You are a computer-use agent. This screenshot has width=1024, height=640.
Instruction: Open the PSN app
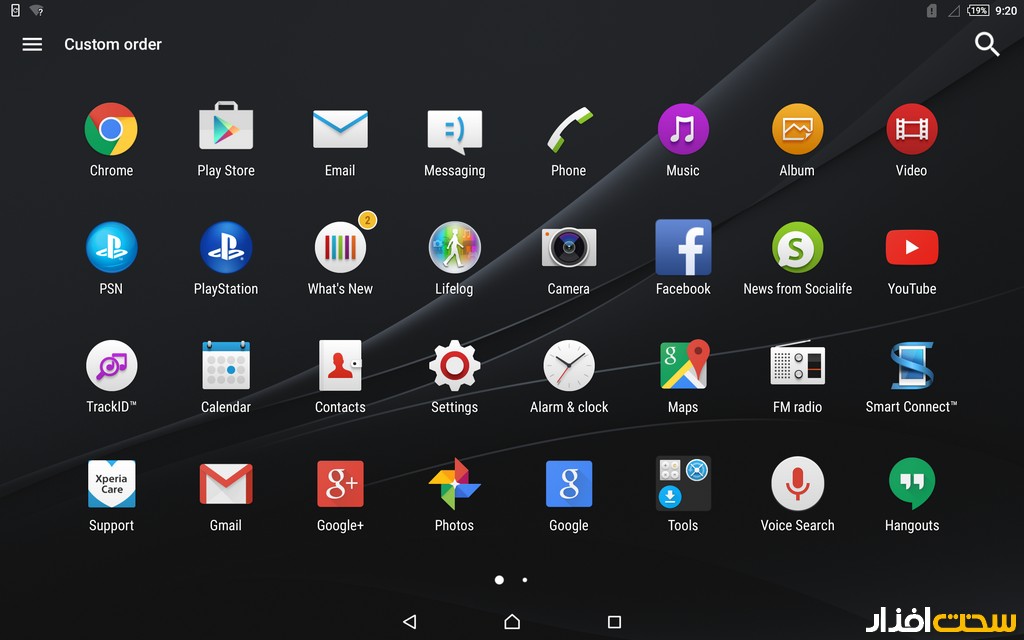coord(111,248)
